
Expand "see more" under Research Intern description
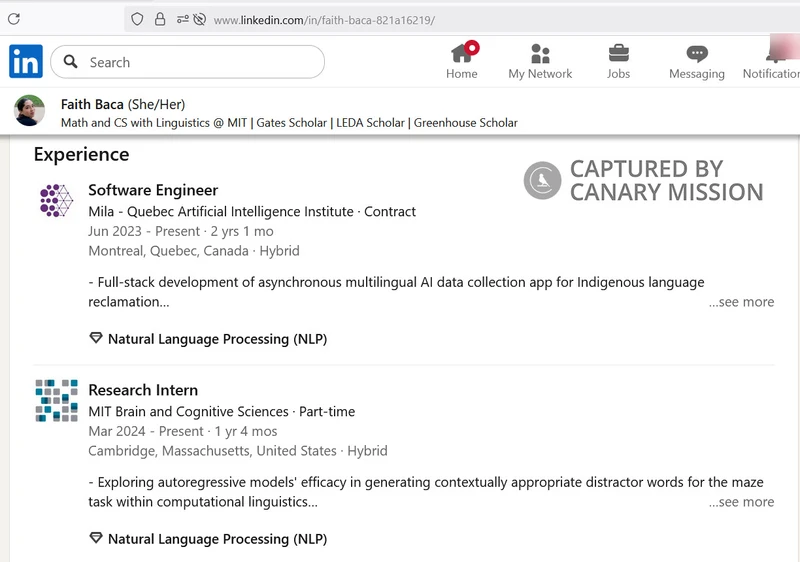(741, 502)
